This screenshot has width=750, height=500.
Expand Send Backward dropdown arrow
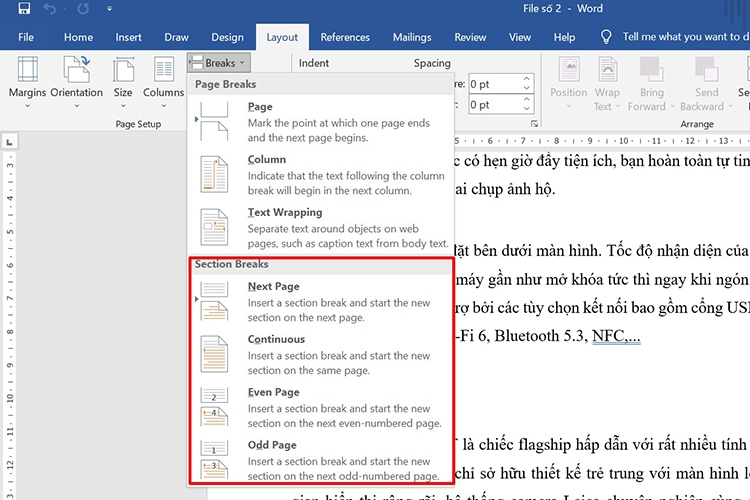click(730, 106)
